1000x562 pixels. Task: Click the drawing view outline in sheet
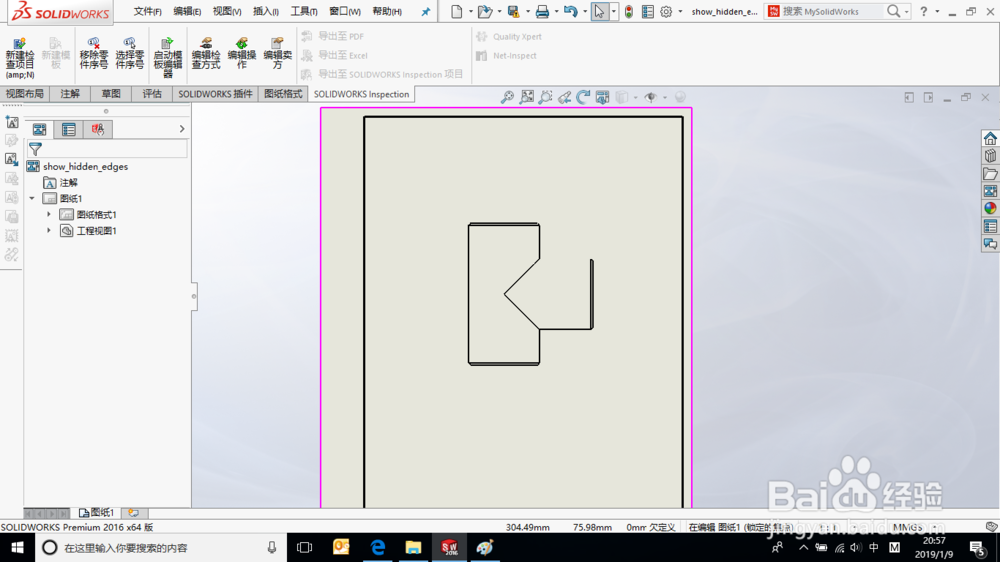tap(530, 294)
